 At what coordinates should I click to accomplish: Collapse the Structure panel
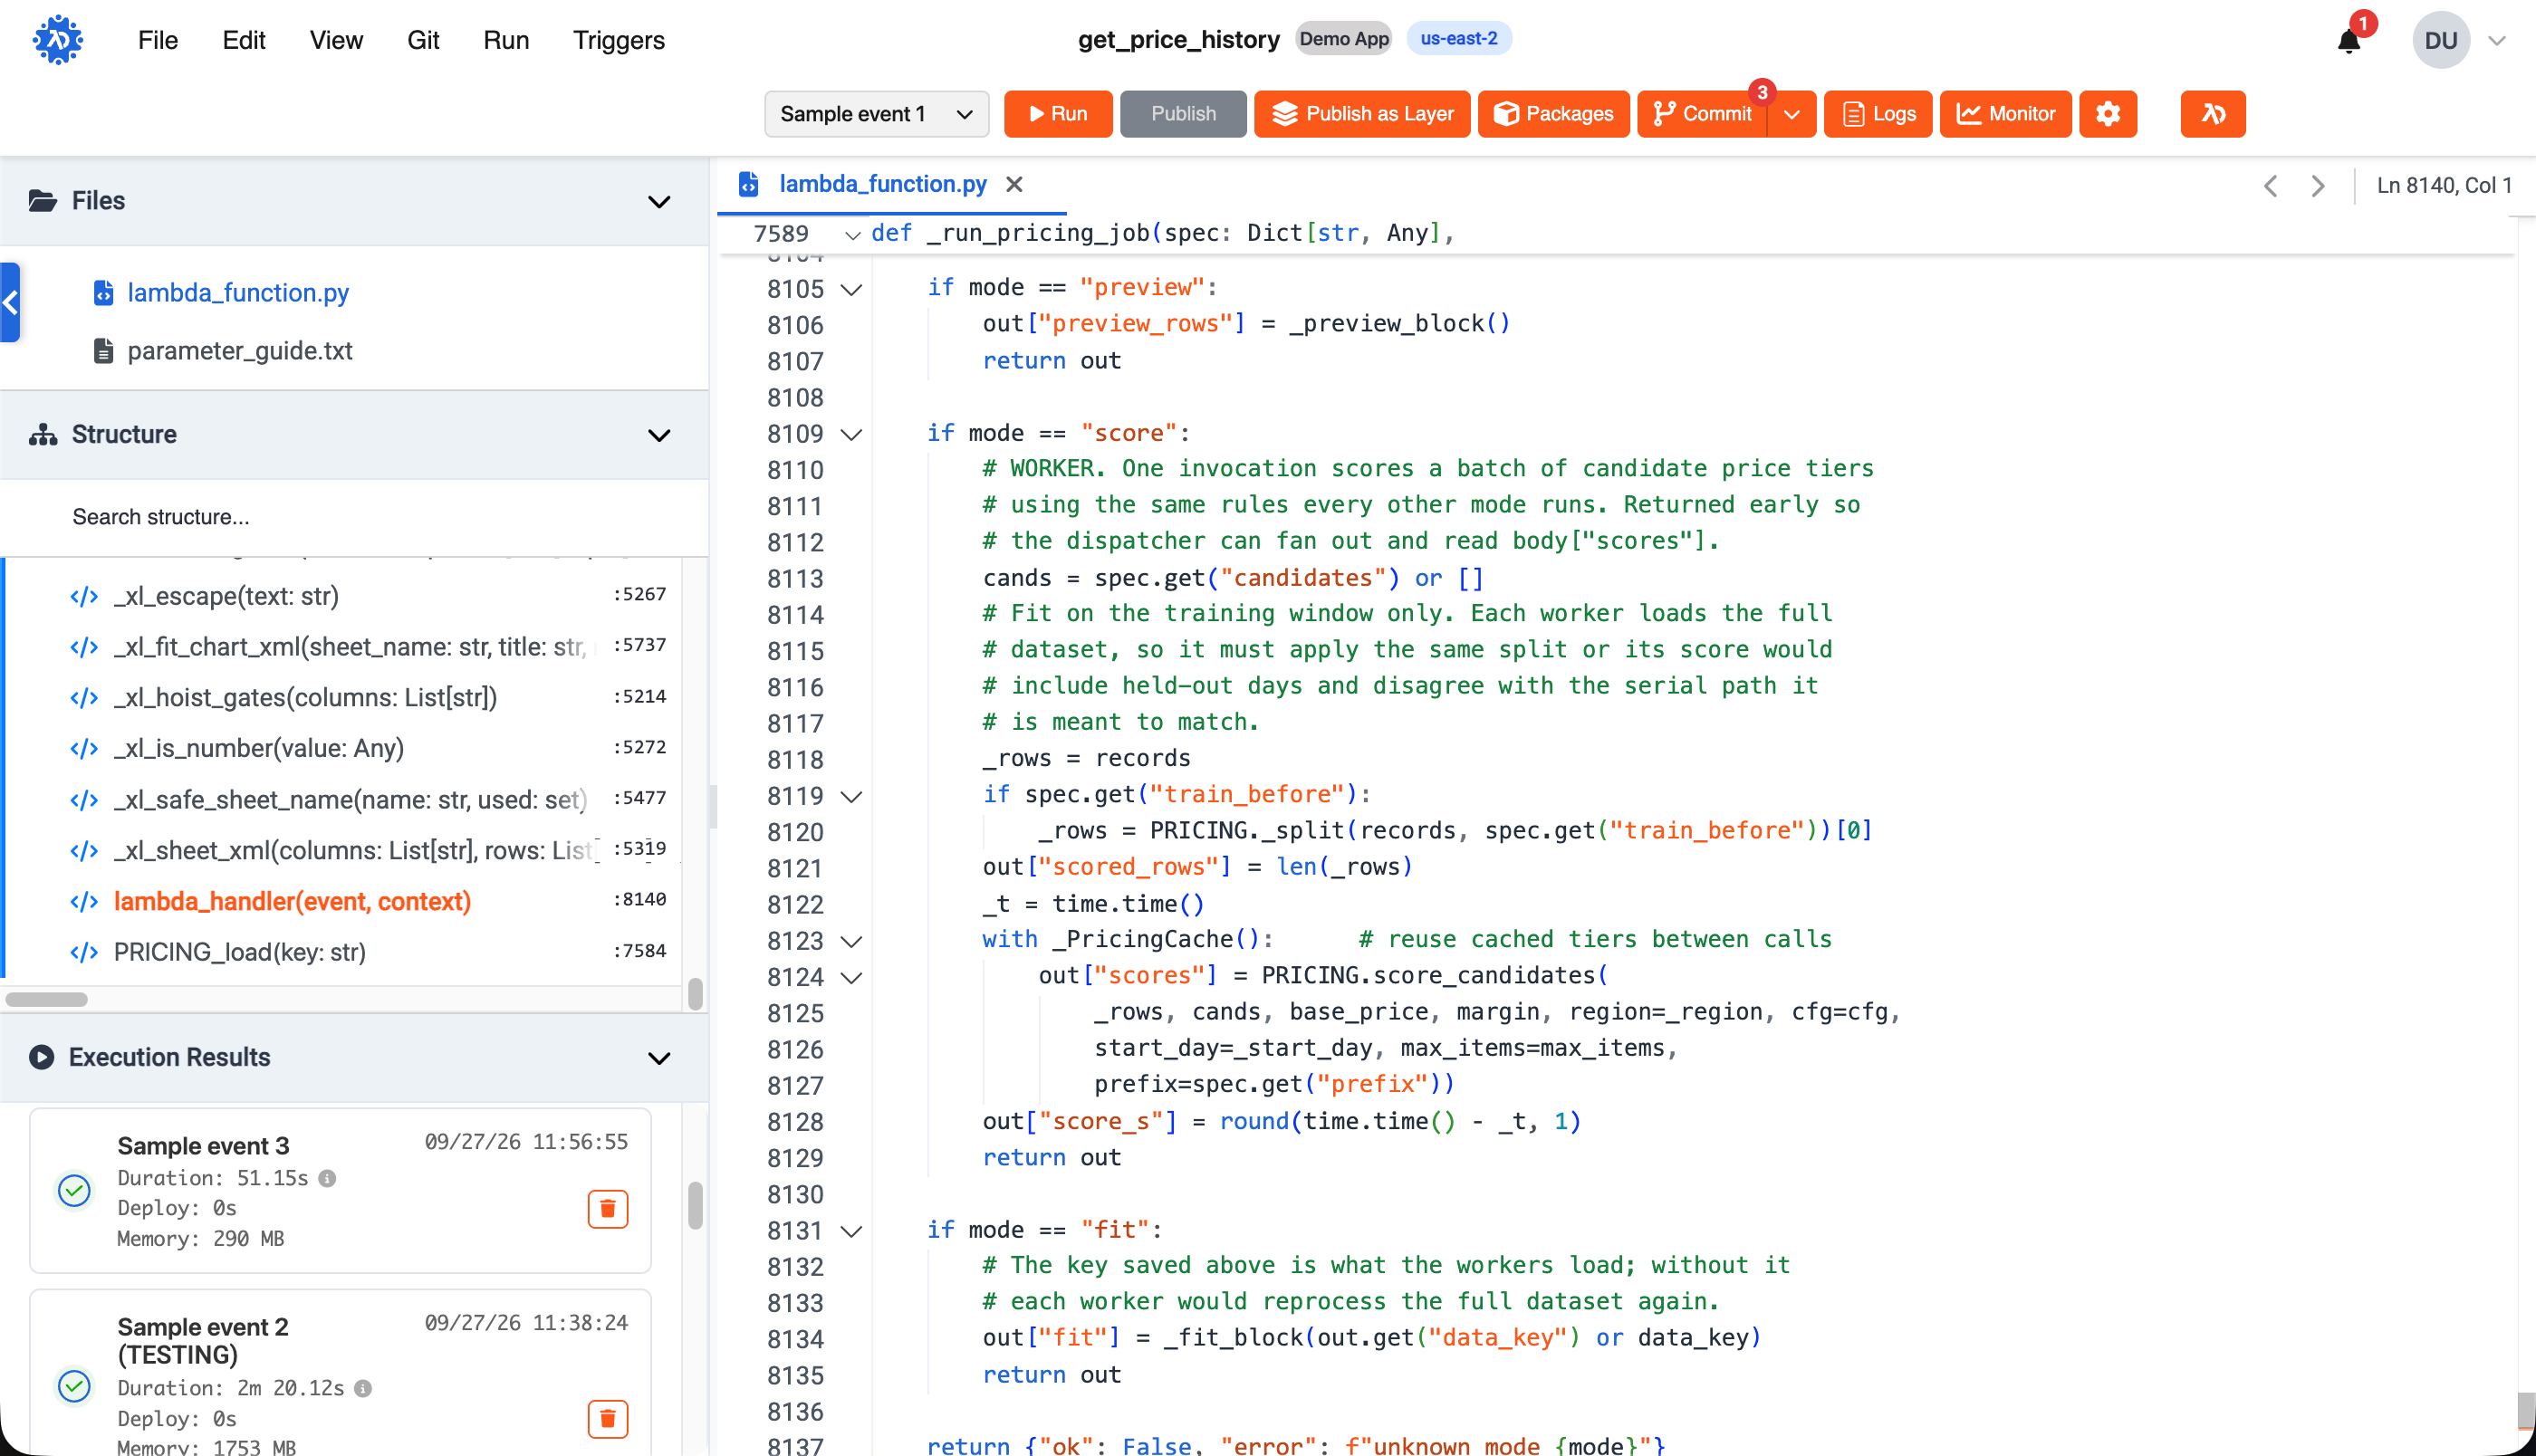[659, 435]
